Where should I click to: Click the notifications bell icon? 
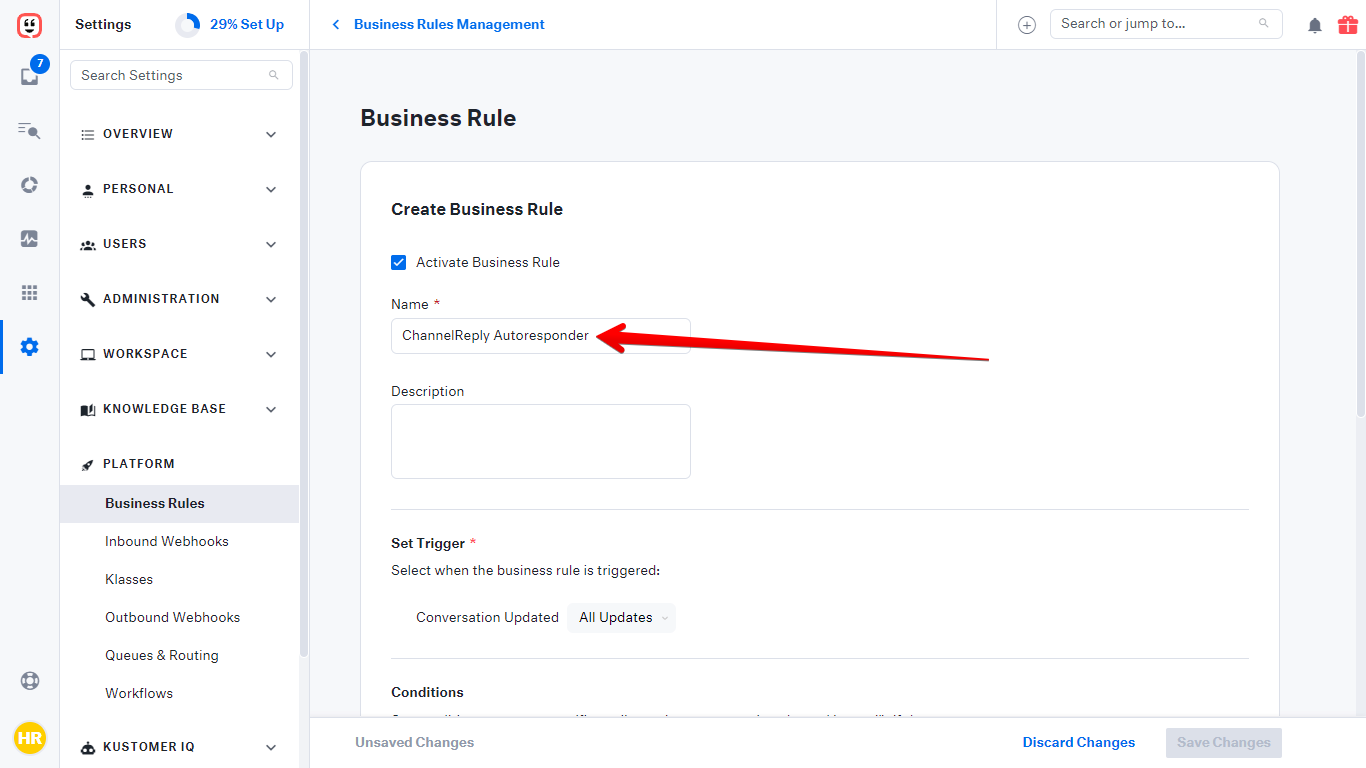(1315, 25)
